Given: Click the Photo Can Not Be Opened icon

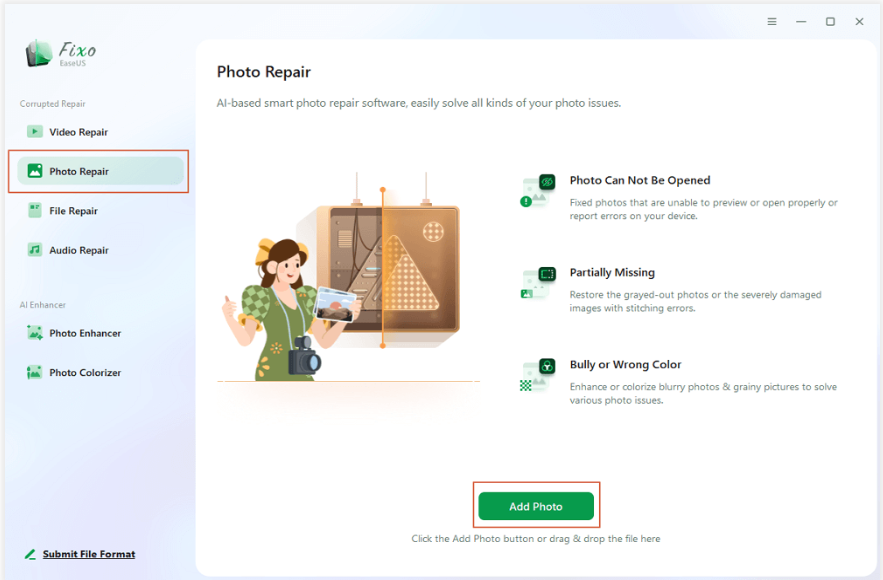Looking at the screenshot, I should click(538, 191).
